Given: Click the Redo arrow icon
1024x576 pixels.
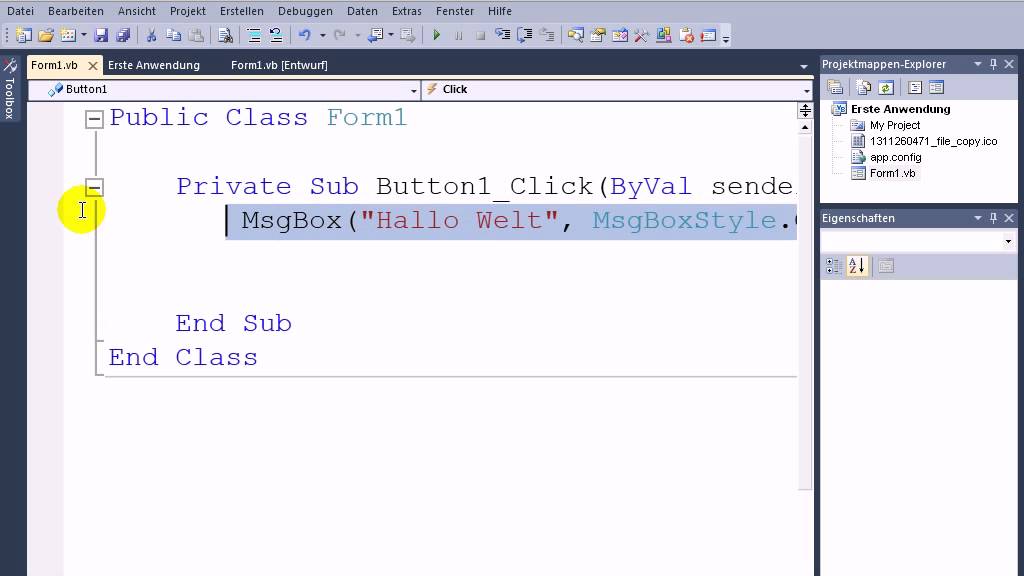Looking at the screenshot, I should coord(340,35).
